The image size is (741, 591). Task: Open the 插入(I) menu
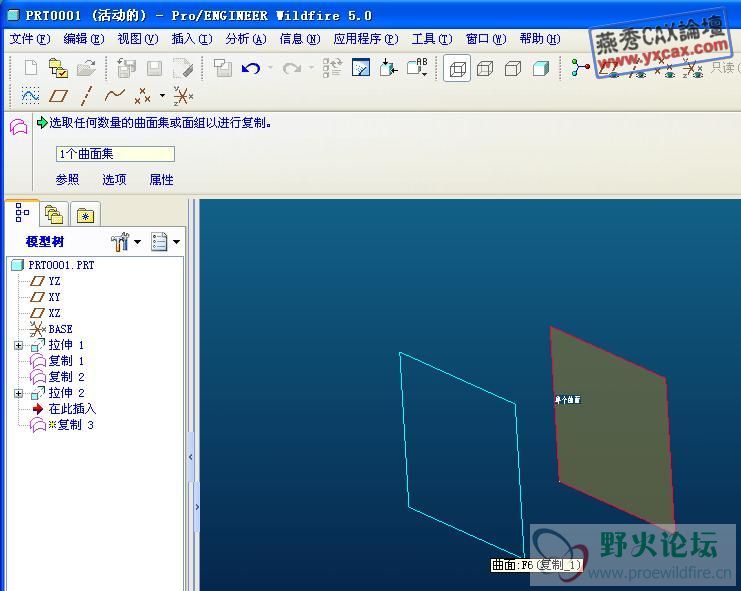point(192,39)
